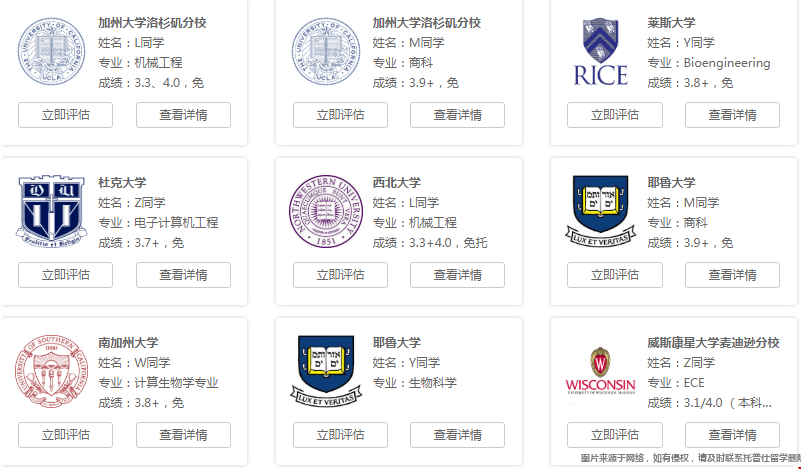View 查看详情 in the 杜克大学 card

[x=183, y=275]
